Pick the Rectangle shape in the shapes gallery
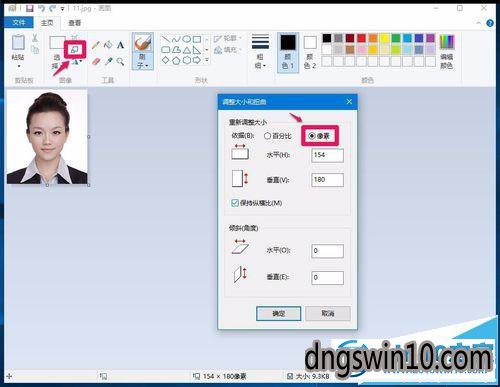 (x=197, y=39)
